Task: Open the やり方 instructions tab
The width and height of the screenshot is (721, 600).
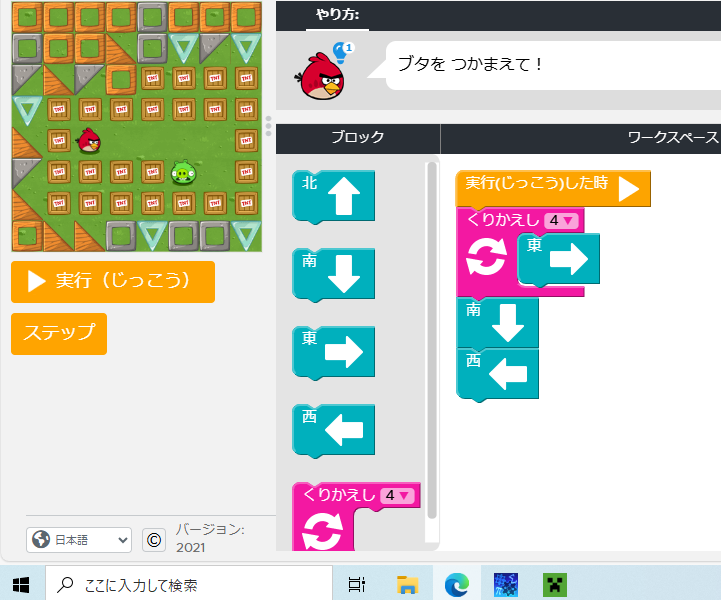Action: click(x=337, y=15)
